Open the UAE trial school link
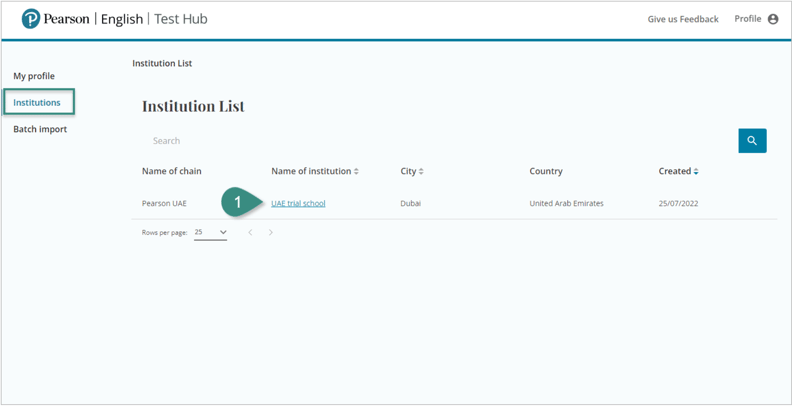 (x=298, y=203)
